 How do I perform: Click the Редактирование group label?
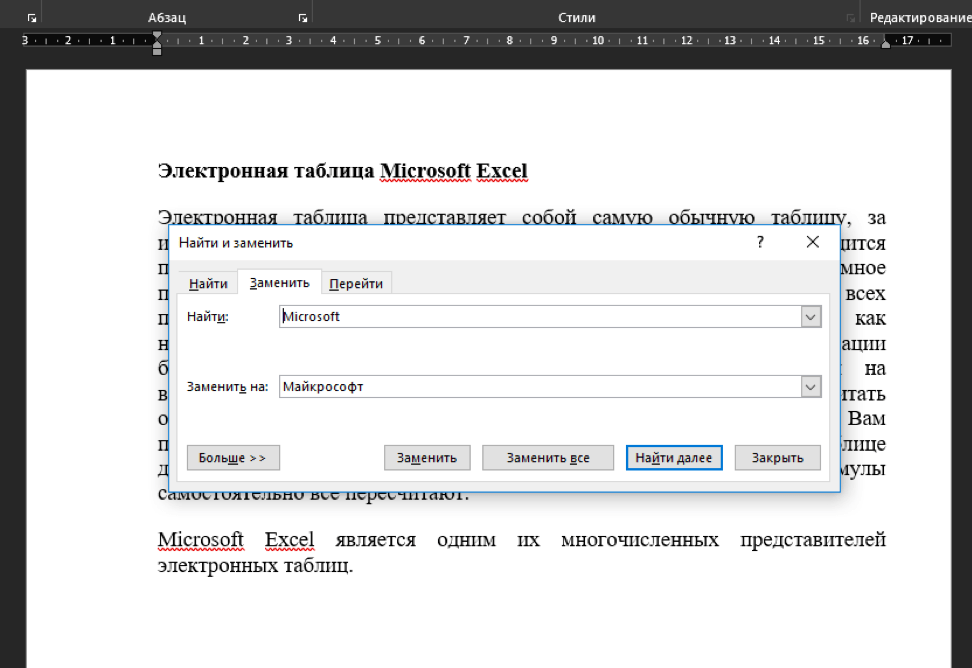[x=920, y=18]
